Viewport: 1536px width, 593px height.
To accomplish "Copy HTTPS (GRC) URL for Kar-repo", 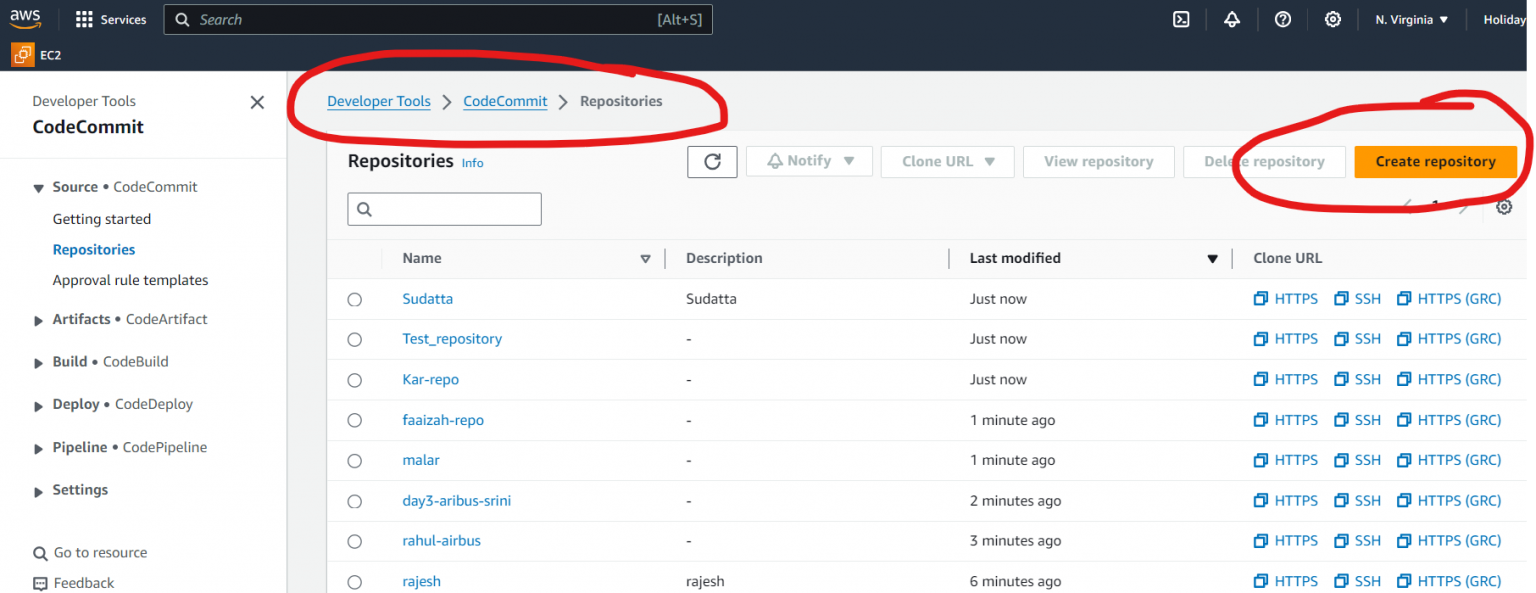I will (1449, 379).
